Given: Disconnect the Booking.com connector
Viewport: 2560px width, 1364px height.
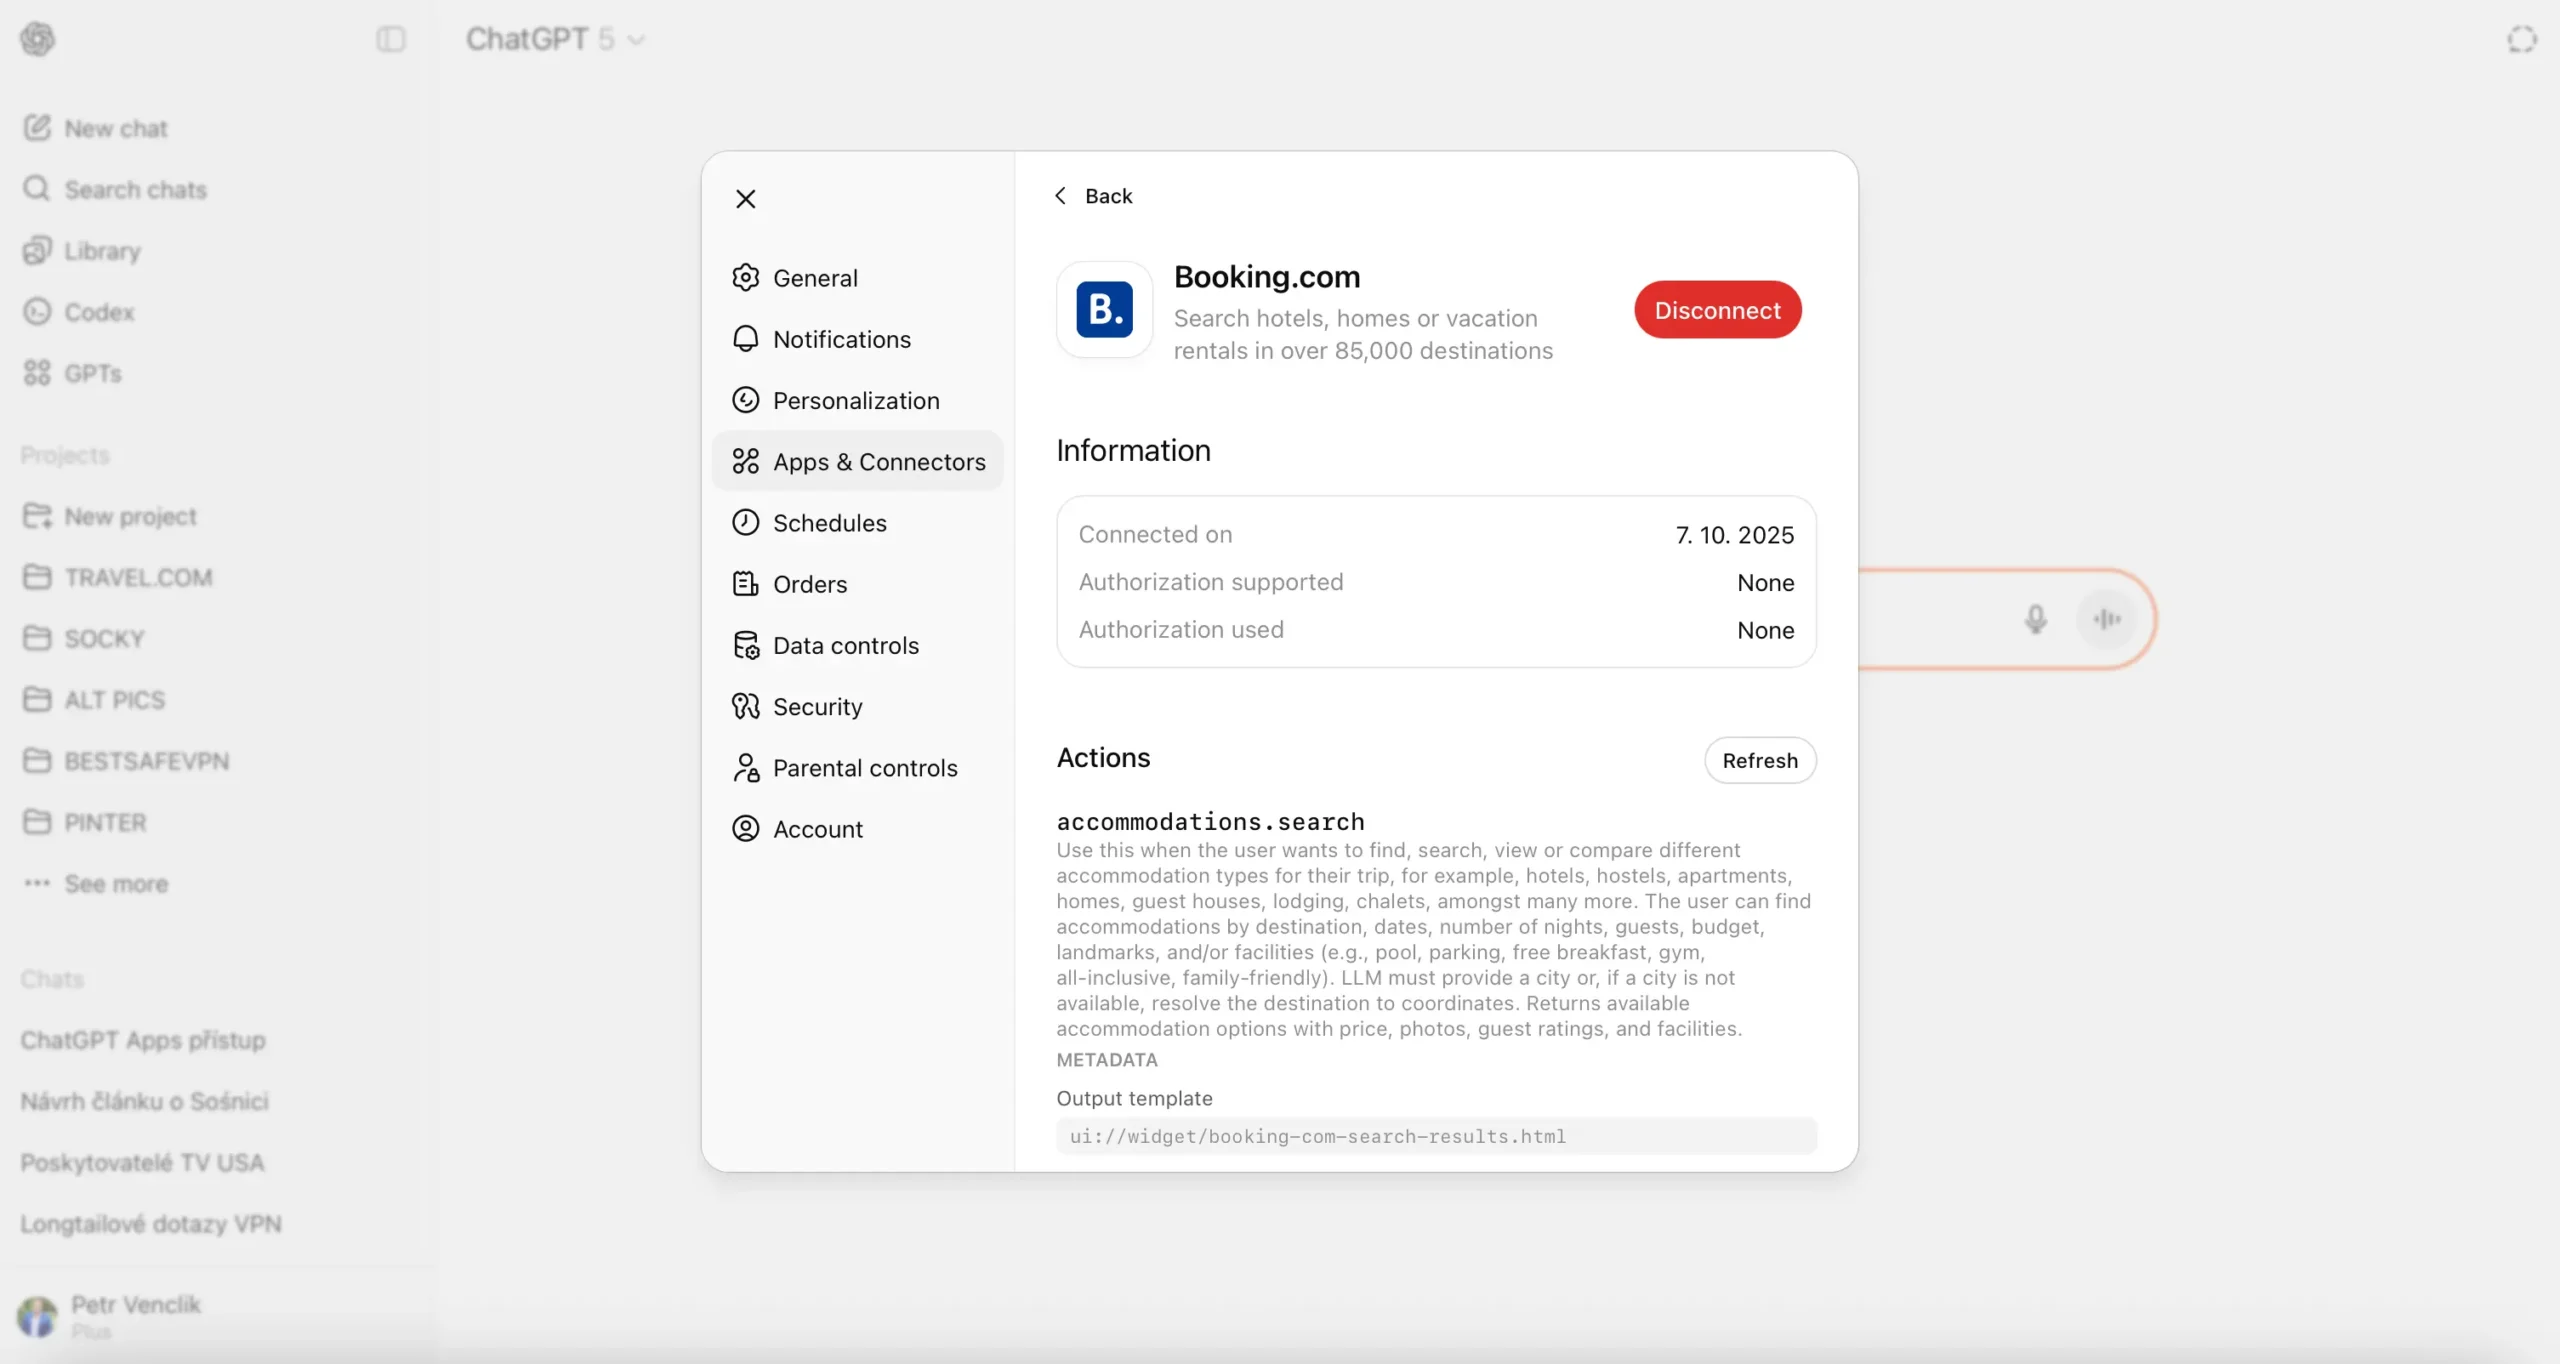Looking at the screenshot, I should click(1716, 310).
